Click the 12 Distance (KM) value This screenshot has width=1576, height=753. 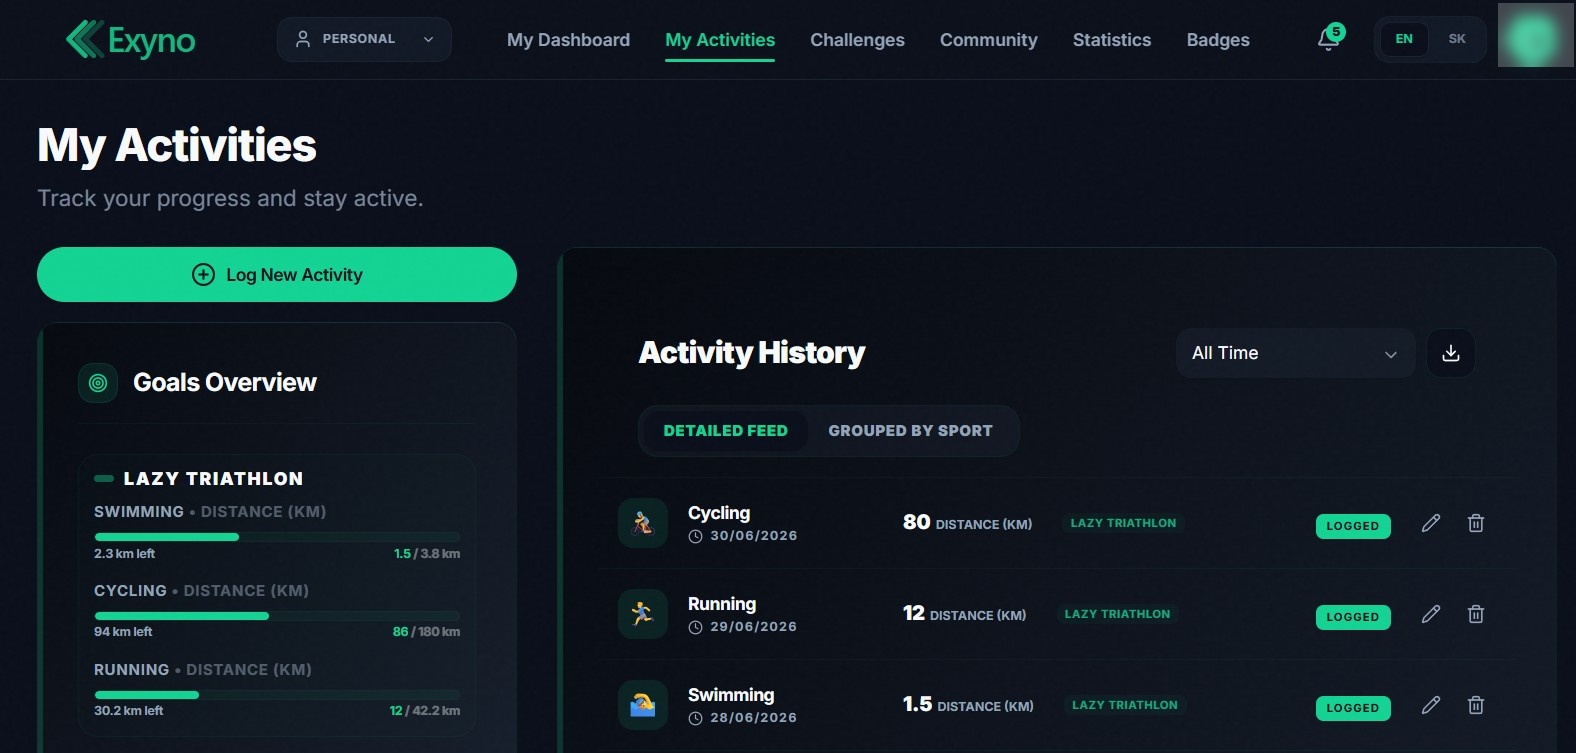coord(964,614)
